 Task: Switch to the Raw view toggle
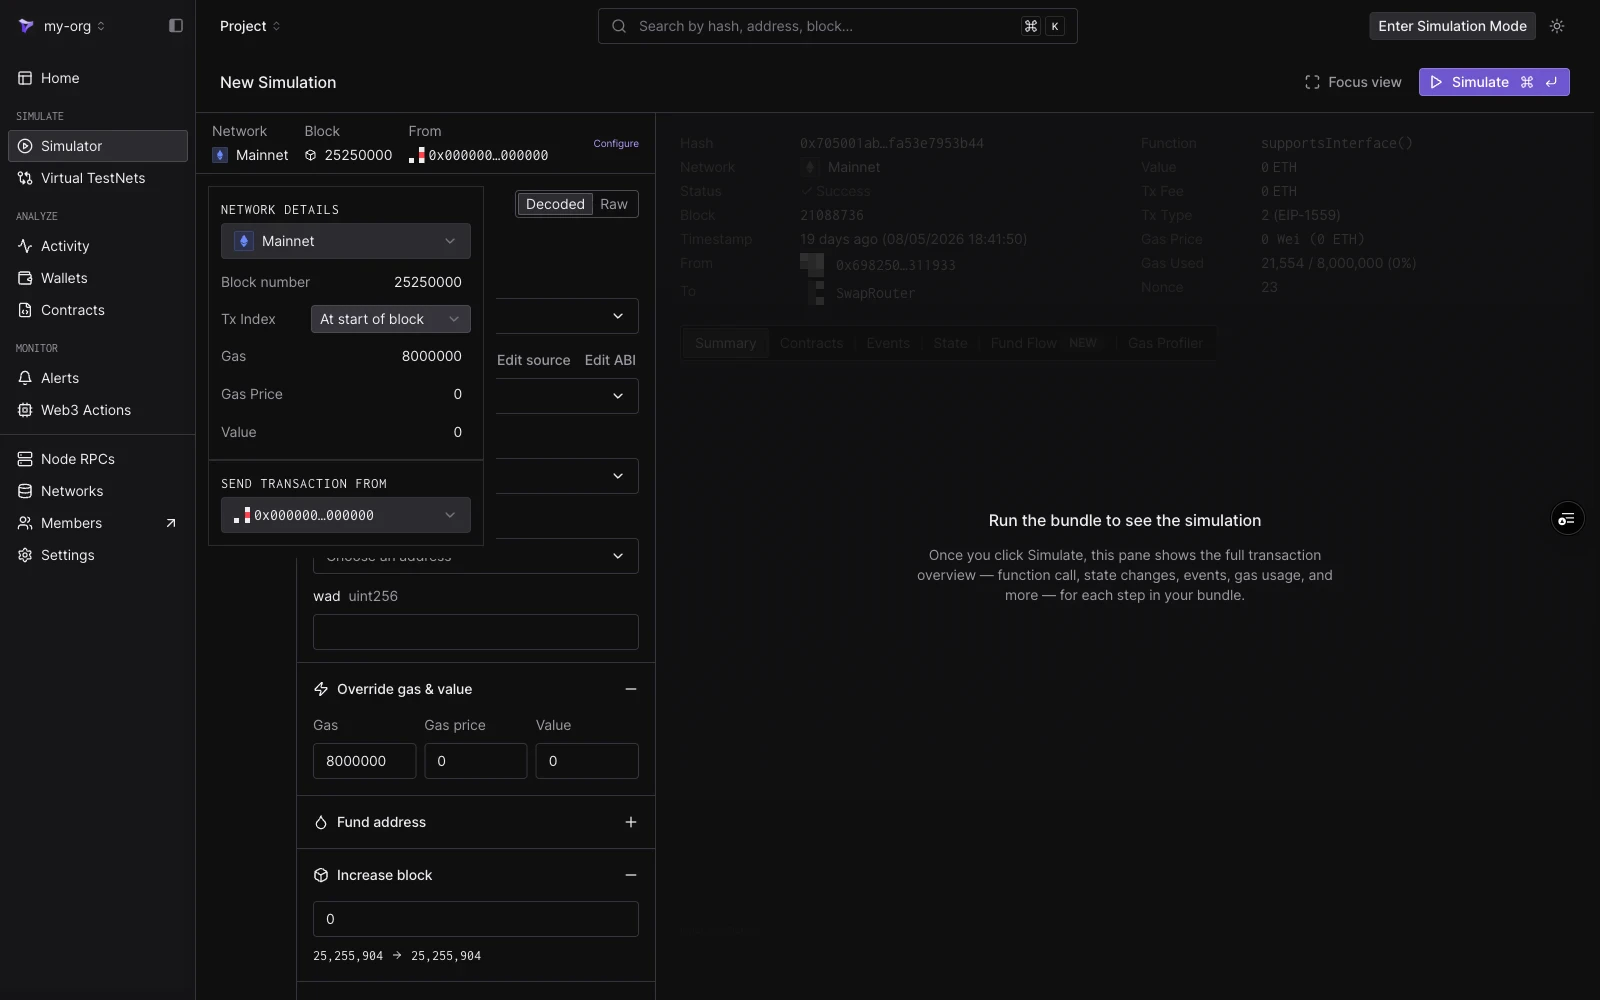[614, 204]
